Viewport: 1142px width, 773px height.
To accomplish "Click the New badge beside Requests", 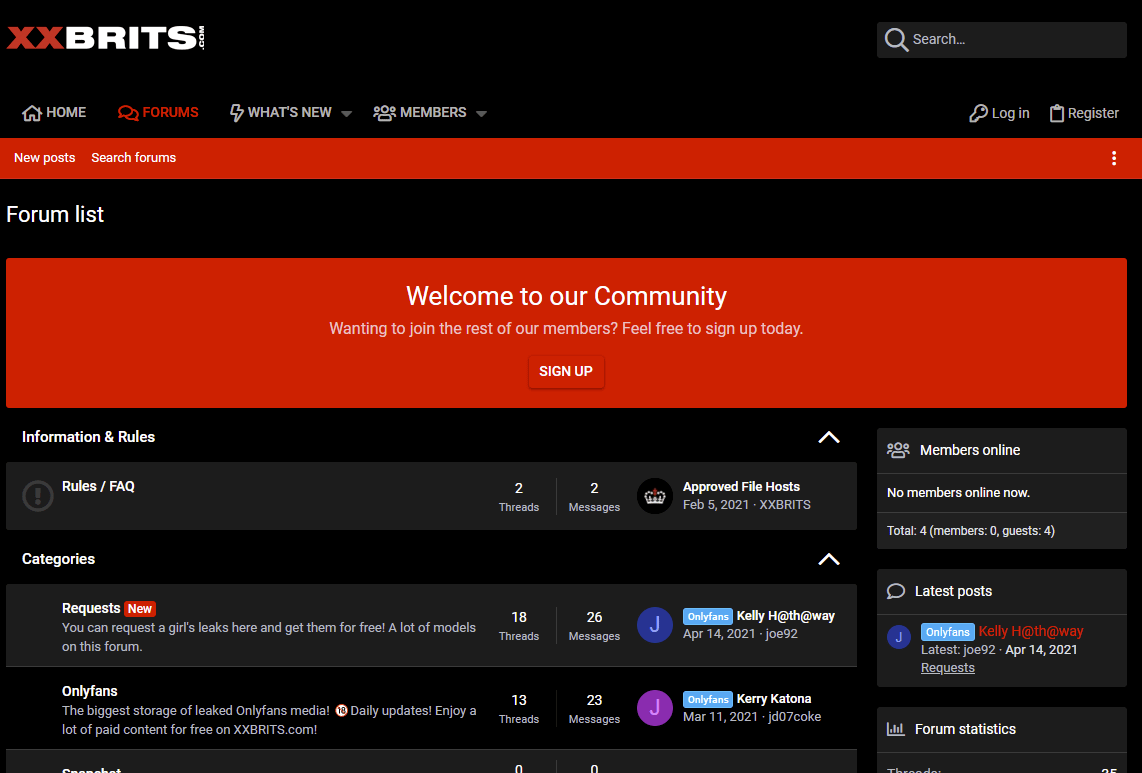I will coord(140,609).
